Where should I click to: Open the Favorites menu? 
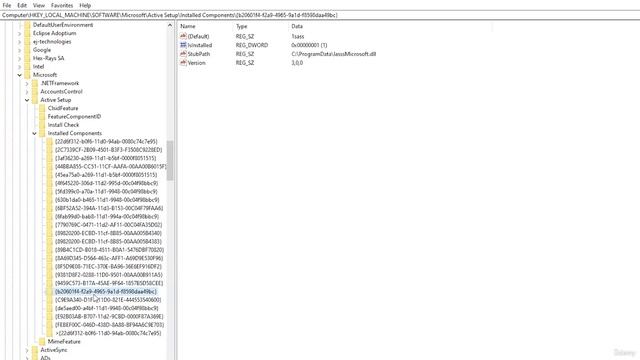[x=62, y=5]
